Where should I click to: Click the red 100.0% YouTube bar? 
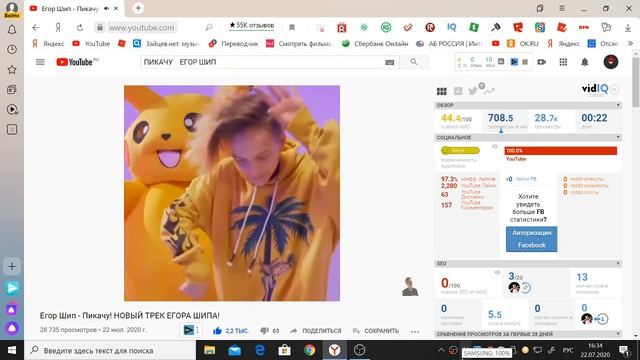tap(561, 151)
